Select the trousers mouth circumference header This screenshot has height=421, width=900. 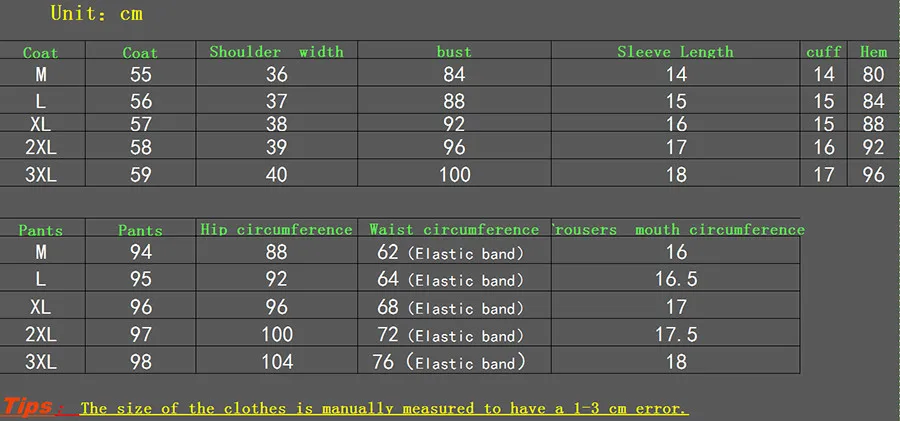pyautogui.click(x=678, y=230)
